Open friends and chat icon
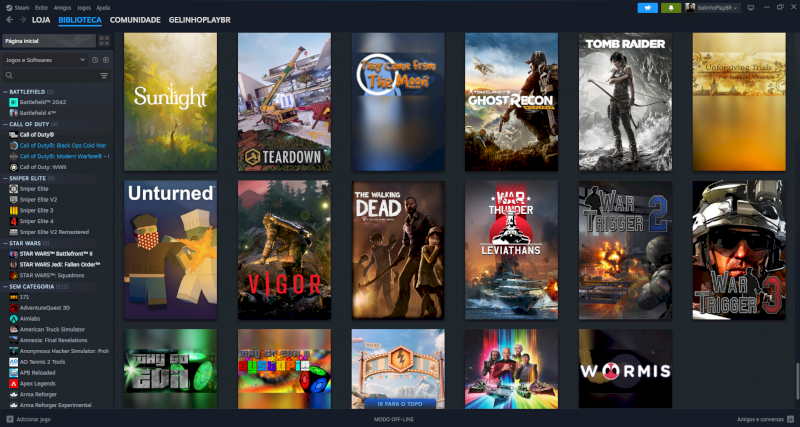 (790, 419)
